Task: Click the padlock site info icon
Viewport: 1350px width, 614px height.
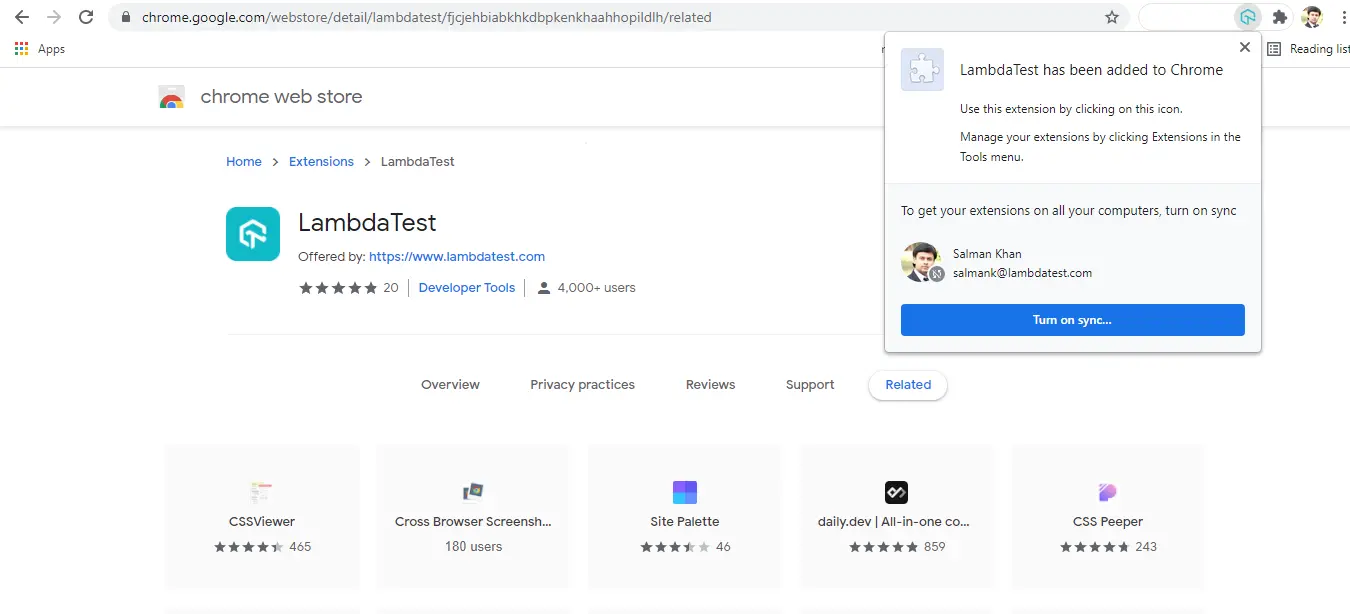Action: pos(126,17)
